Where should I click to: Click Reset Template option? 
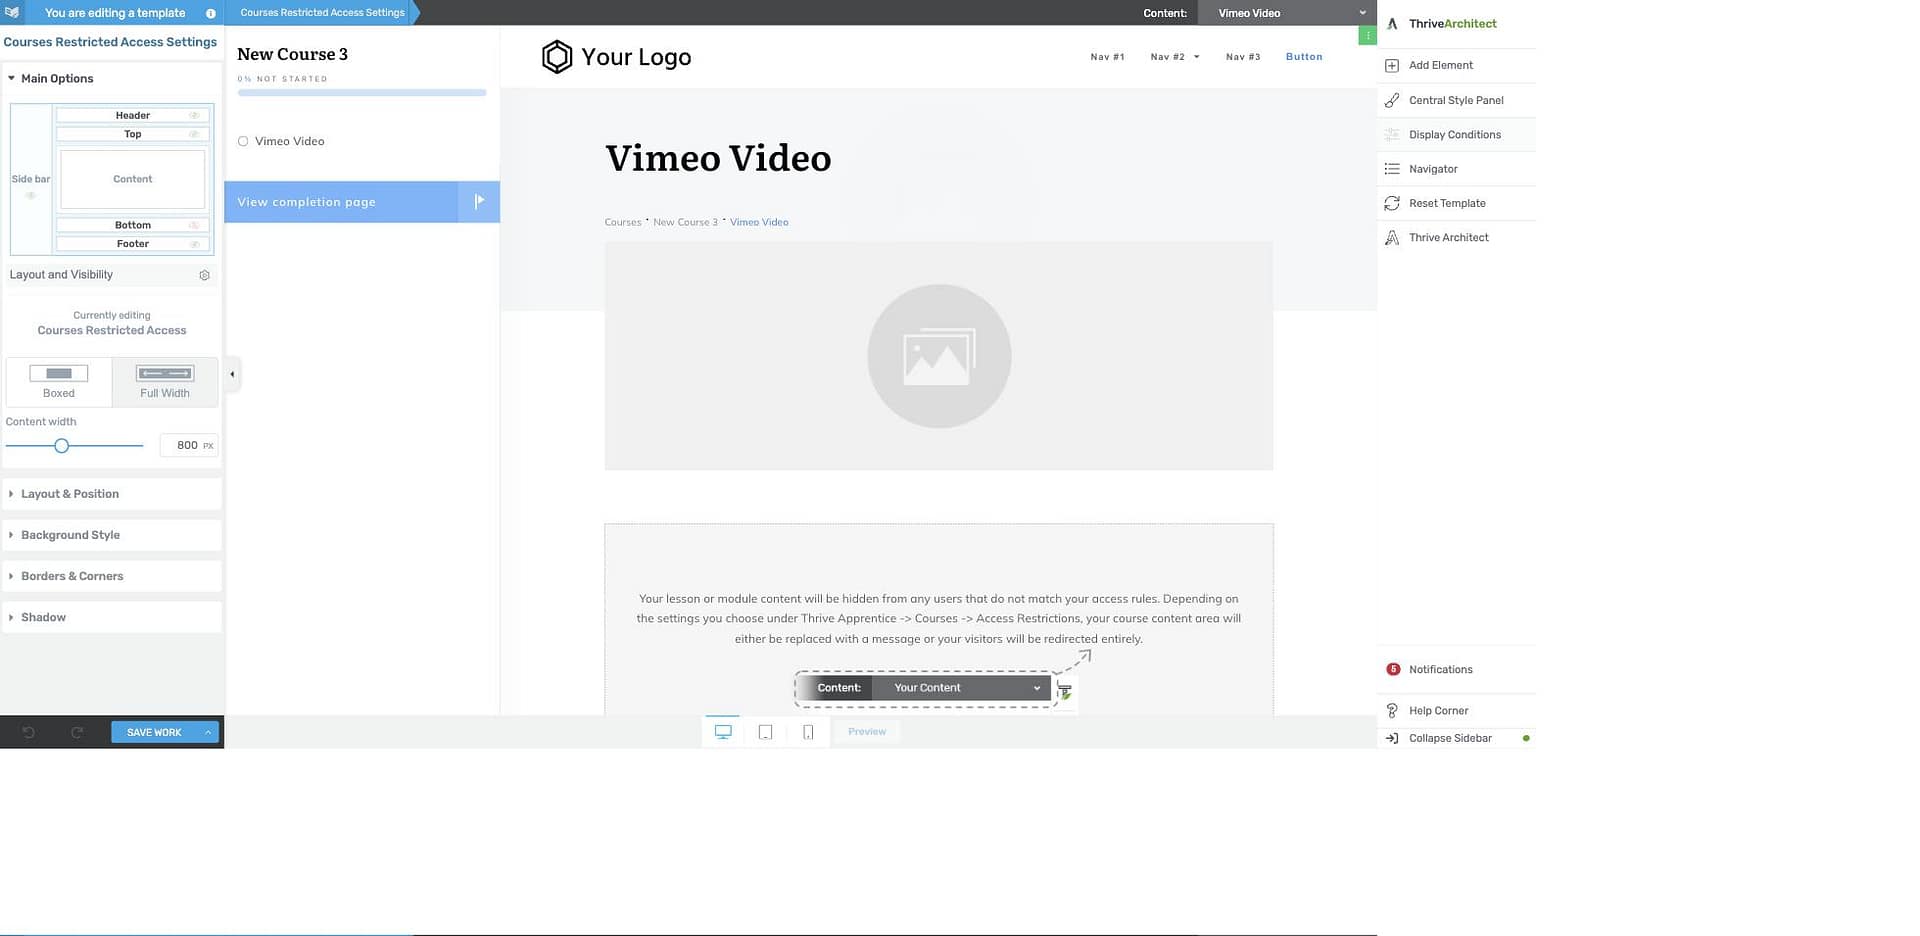(1456, 203)
